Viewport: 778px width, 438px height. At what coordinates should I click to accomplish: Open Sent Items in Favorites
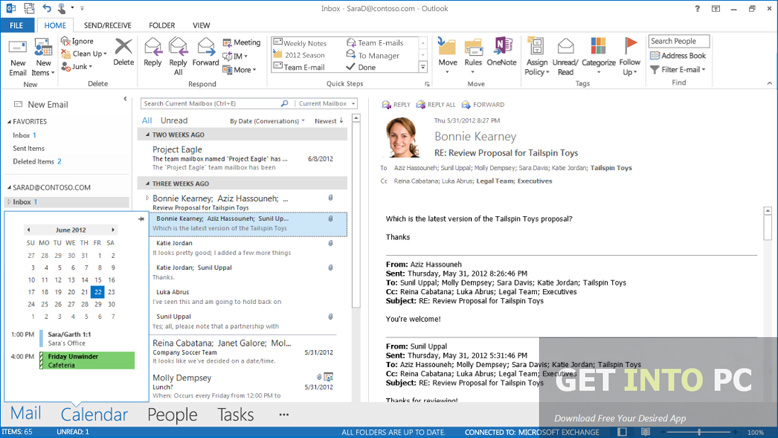click(28, 148)
